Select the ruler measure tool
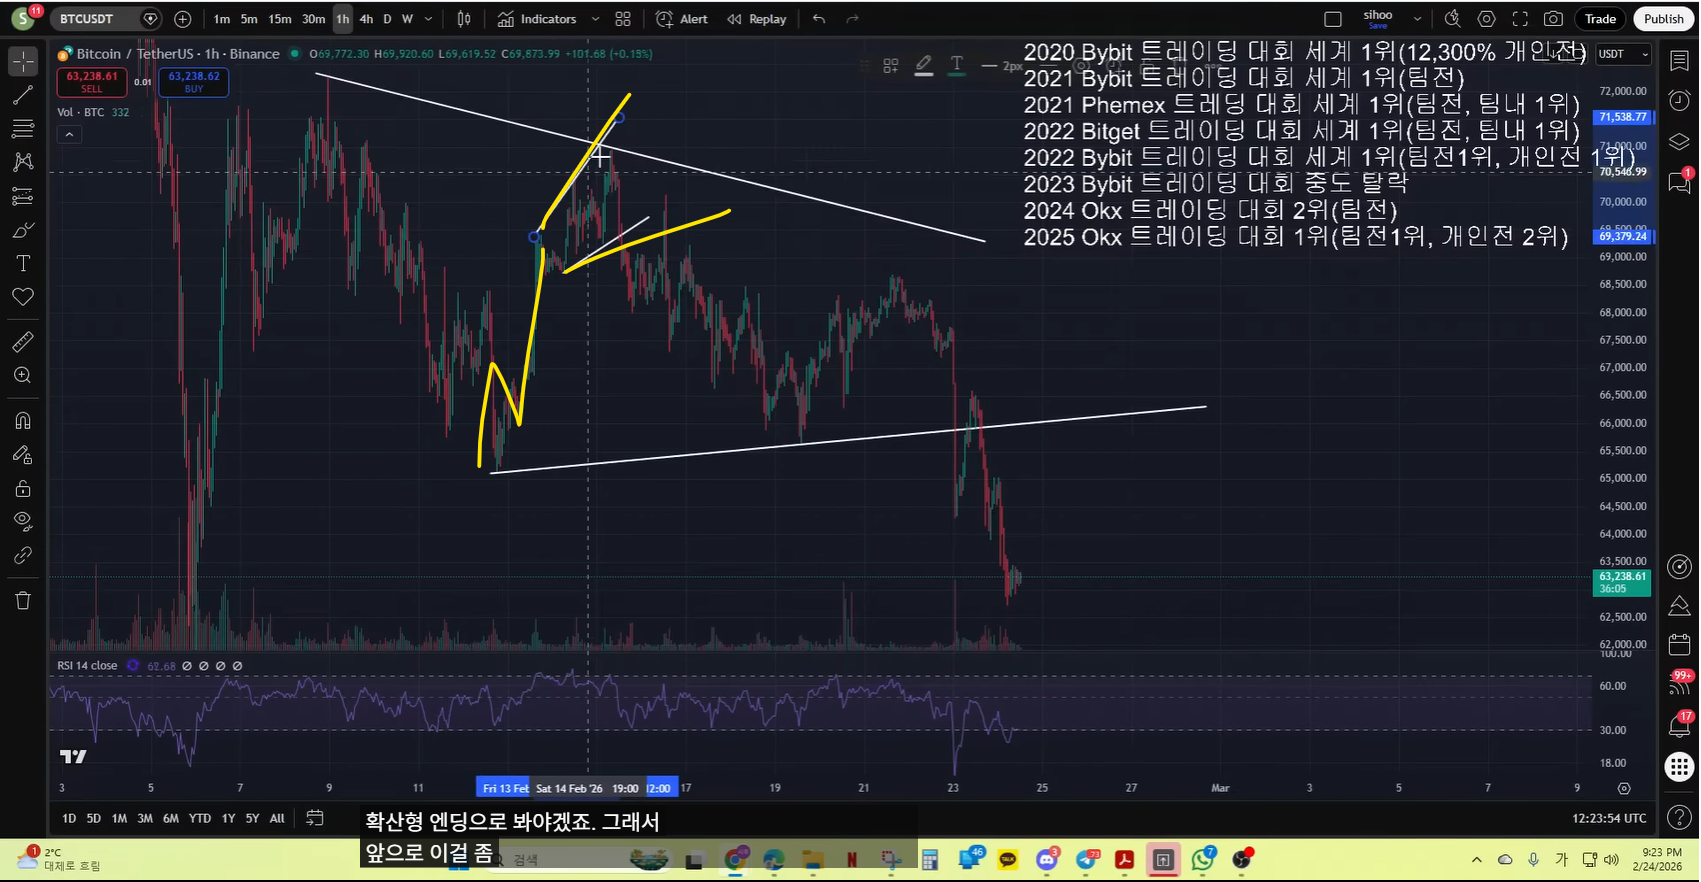 (22, 342)
